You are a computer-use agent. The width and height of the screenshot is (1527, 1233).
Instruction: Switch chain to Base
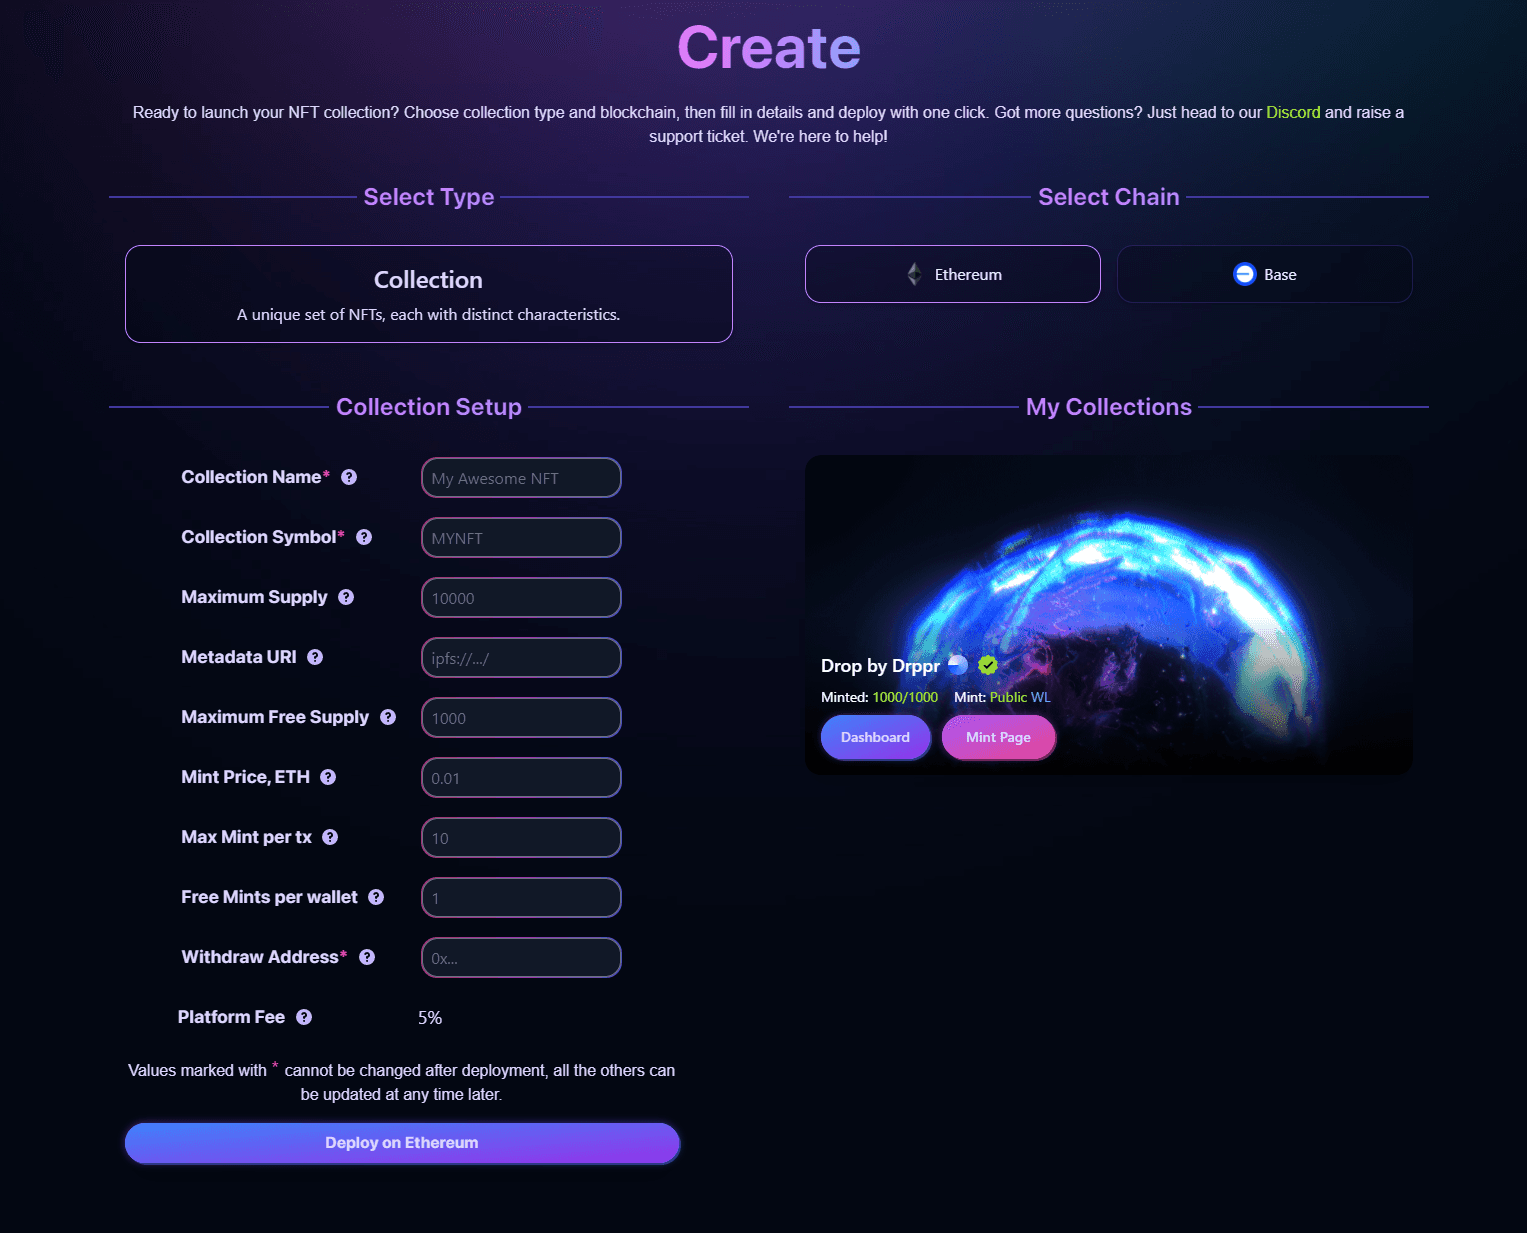tap(1264, 274)
